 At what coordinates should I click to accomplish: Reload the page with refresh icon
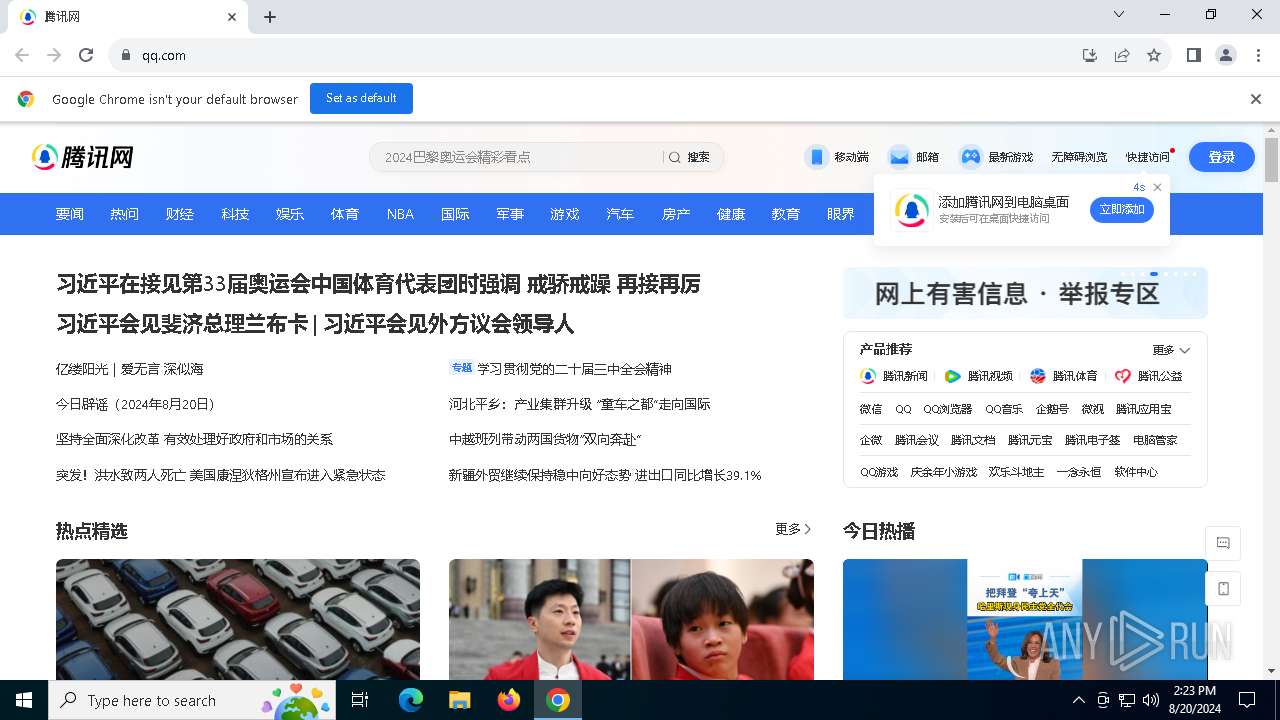click(x=86, y=55)
